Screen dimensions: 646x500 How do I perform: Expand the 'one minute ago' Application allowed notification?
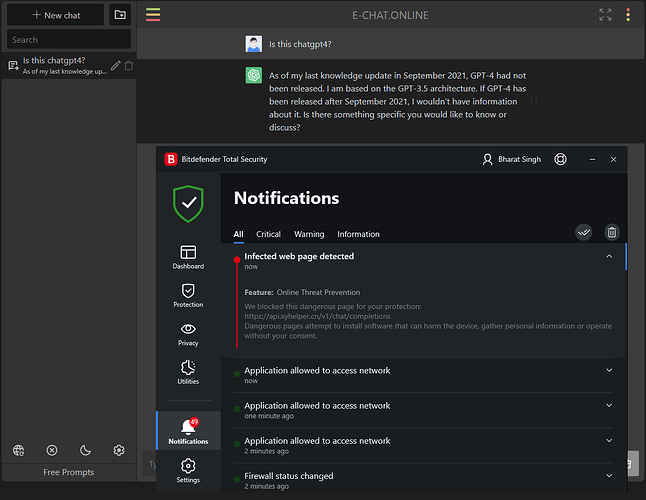coord(609,405)
